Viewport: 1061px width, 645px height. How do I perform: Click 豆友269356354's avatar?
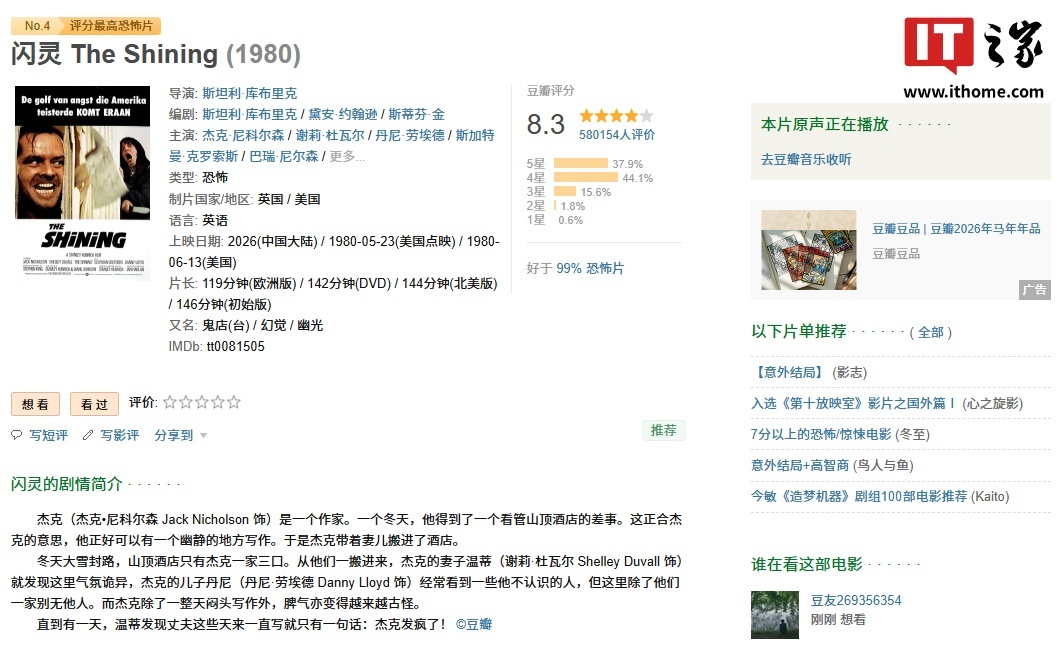click(774, 615)
